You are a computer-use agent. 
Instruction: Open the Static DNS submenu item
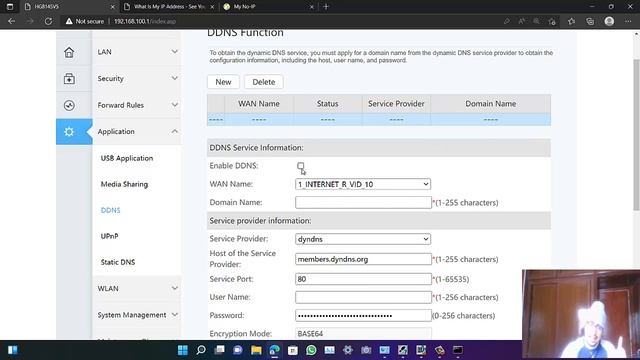point(118,262)
